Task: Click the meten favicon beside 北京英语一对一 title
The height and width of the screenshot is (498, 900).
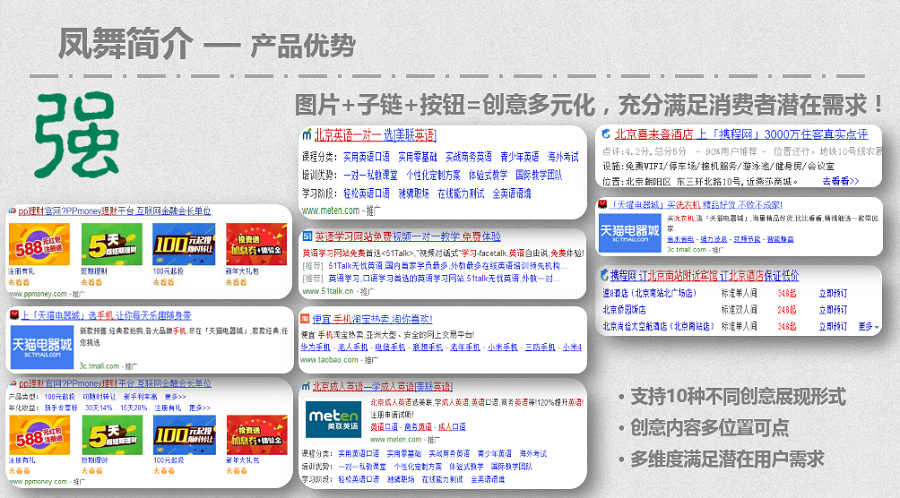Action: [307, 135]
